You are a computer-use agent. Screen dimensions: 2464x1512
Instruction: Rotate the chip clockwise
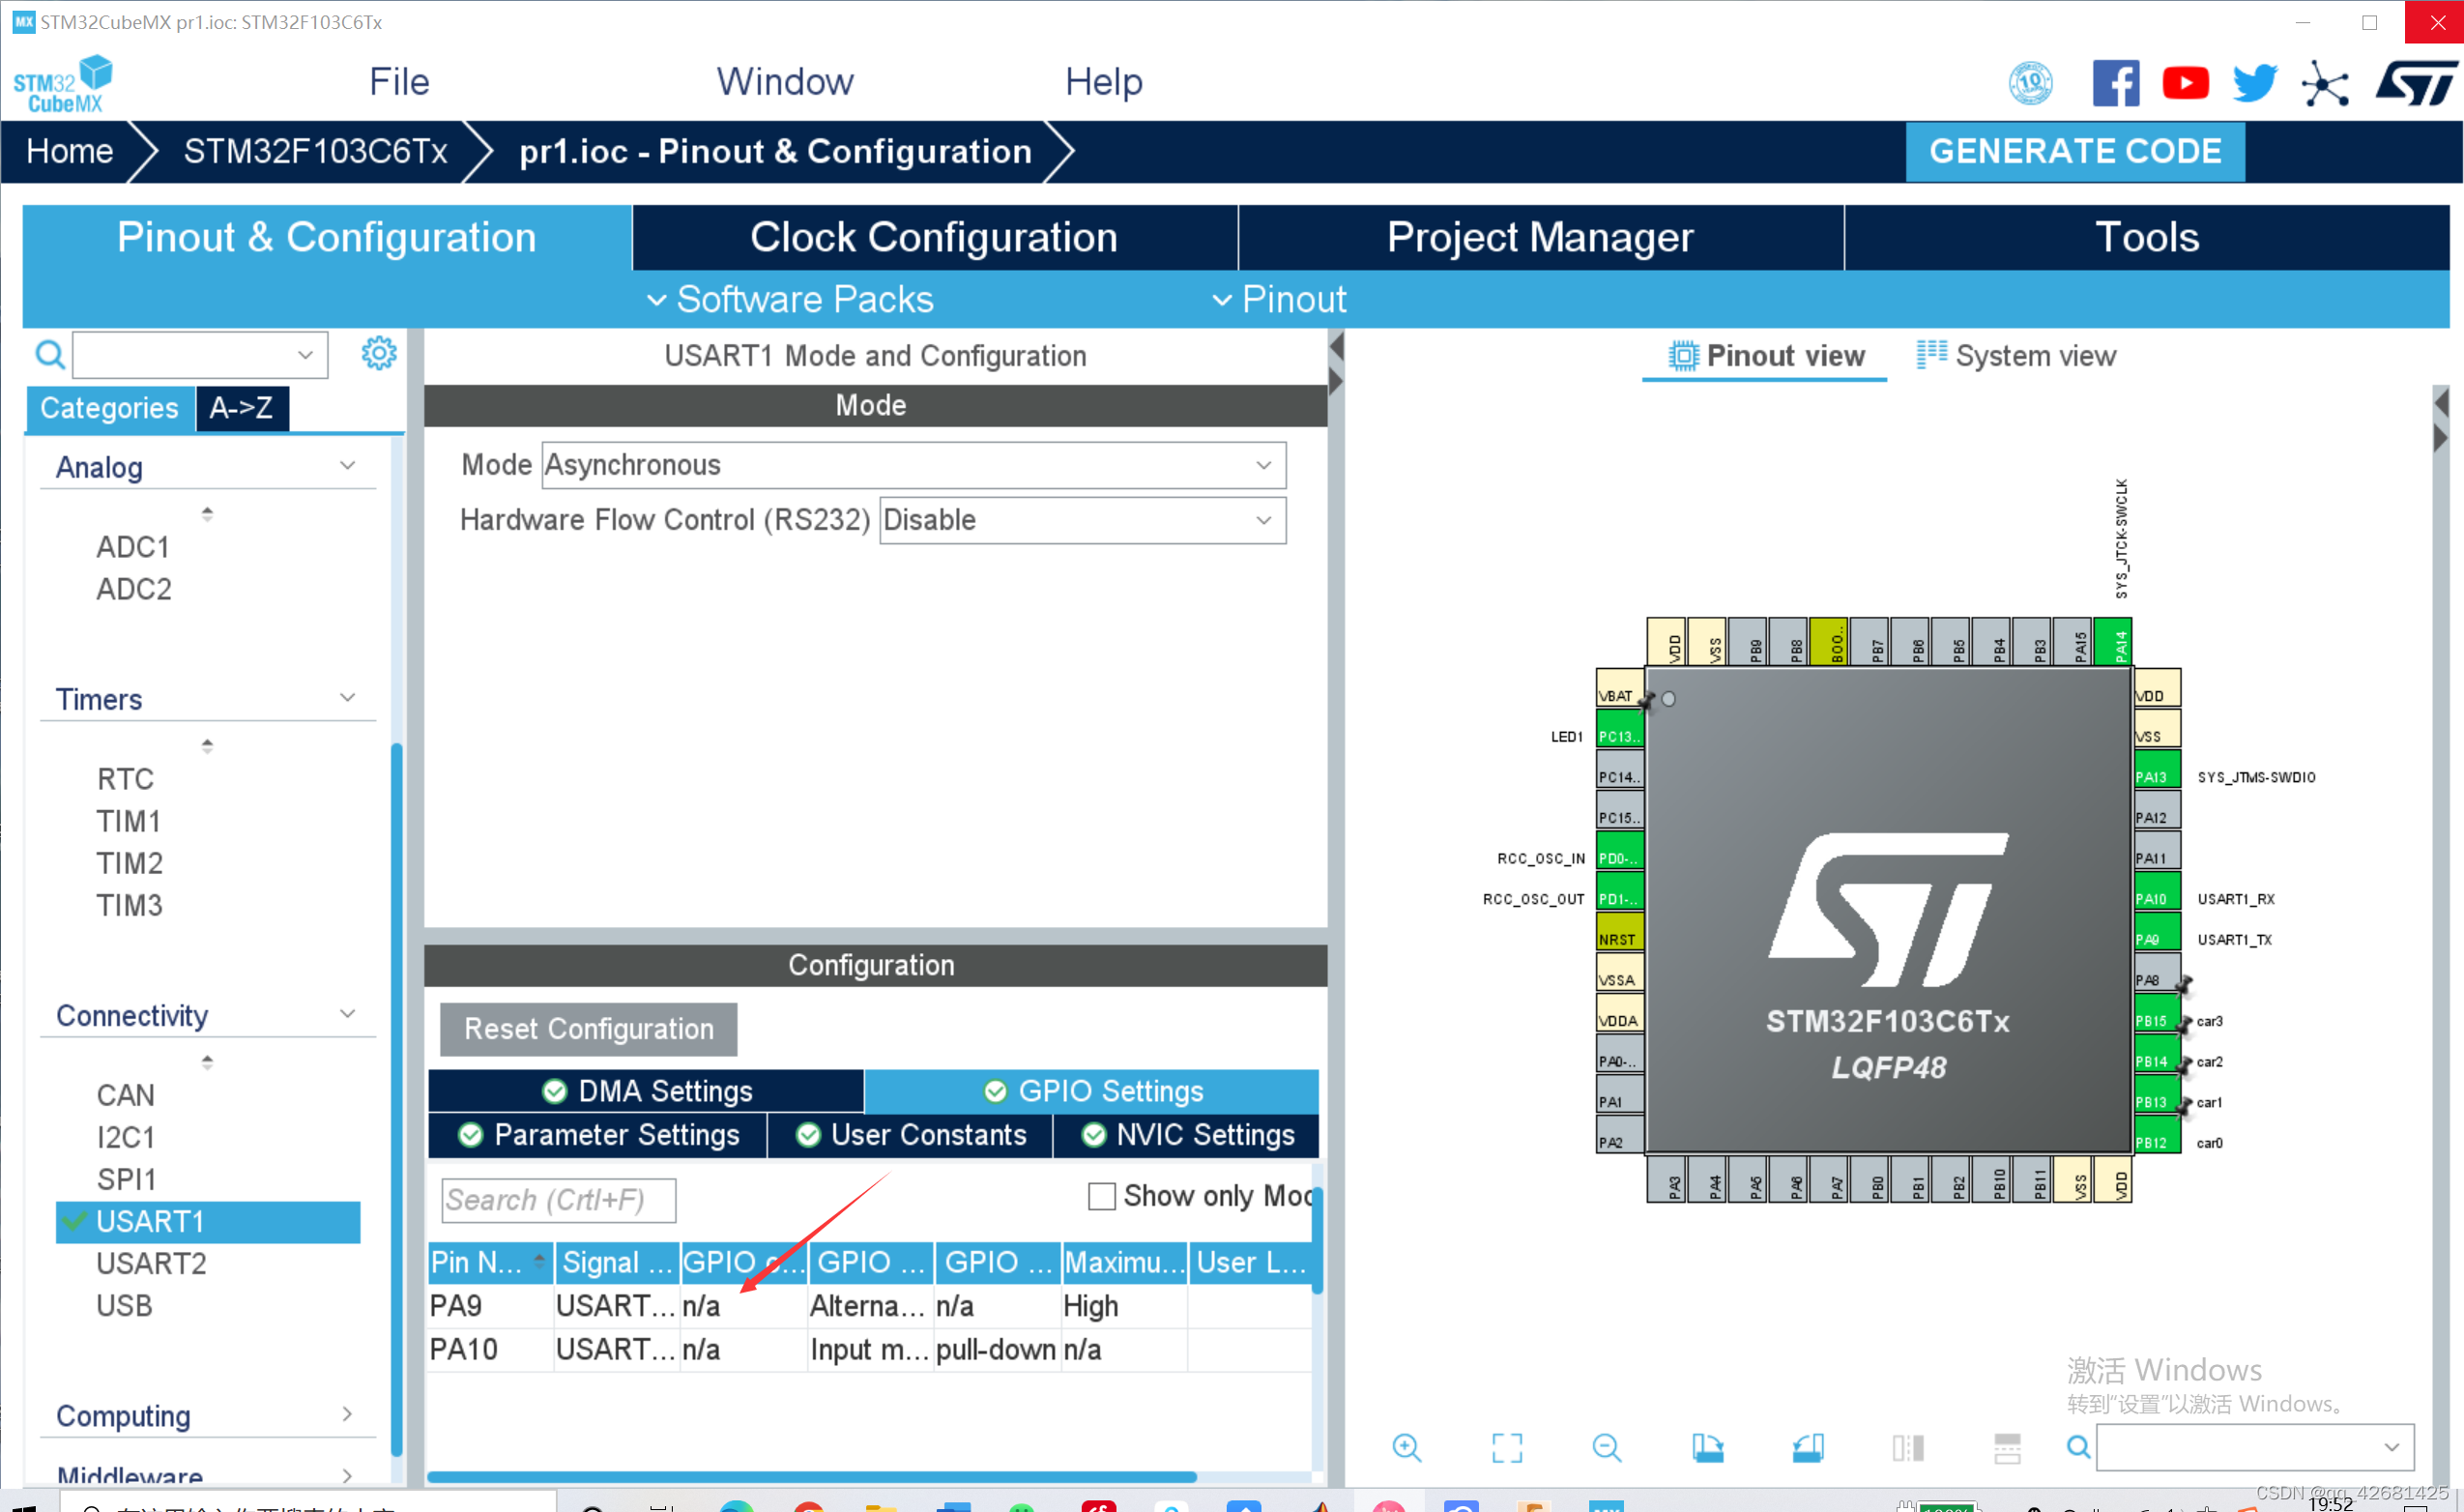tap(1707, 1447)
